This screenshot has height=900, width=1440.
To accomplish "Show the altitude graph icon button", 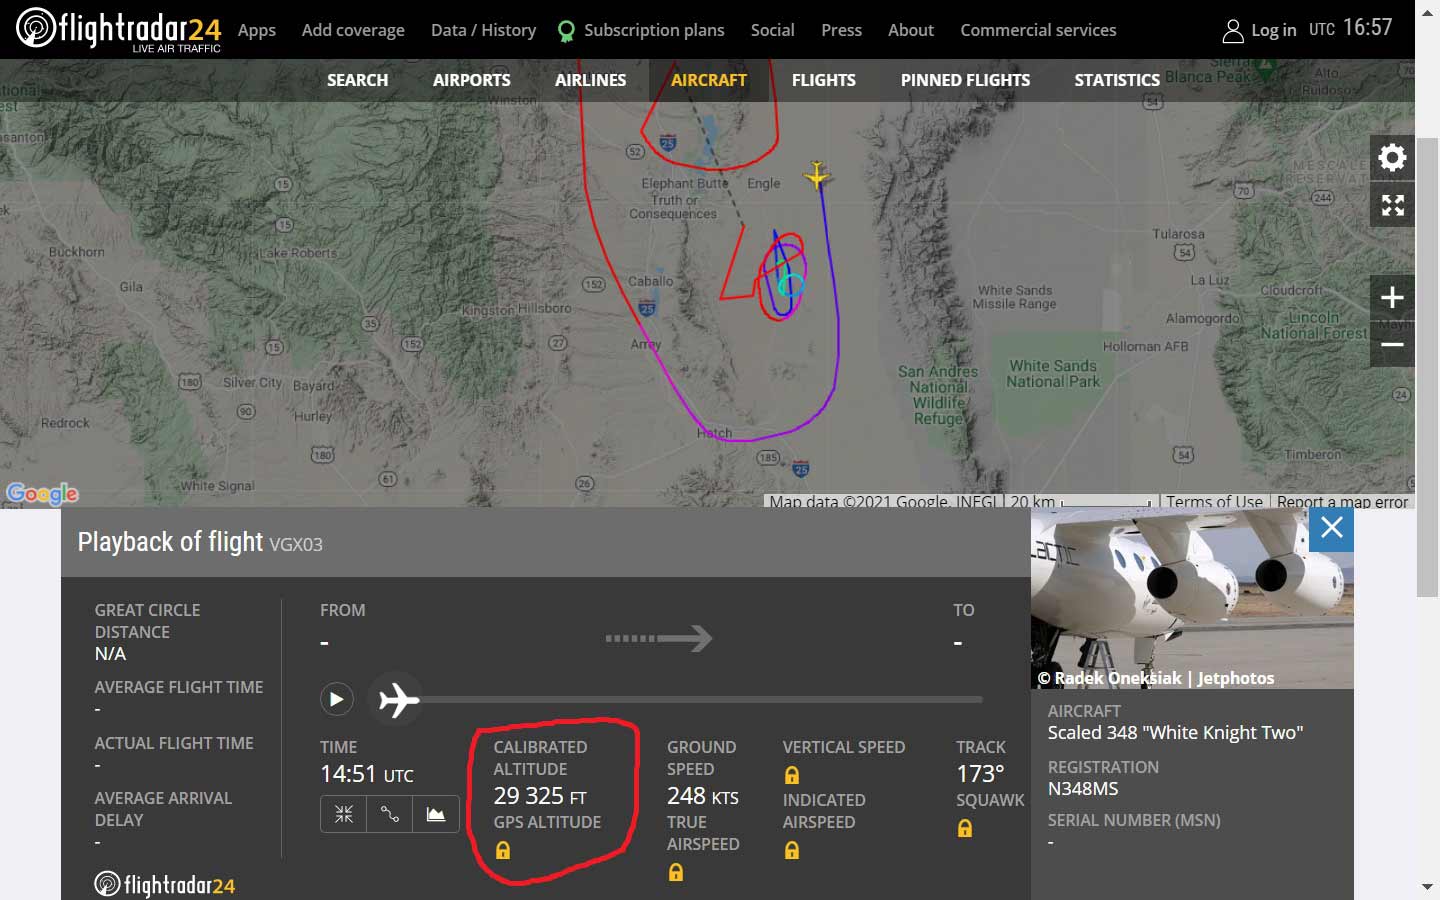I will (x=436, y=814).
